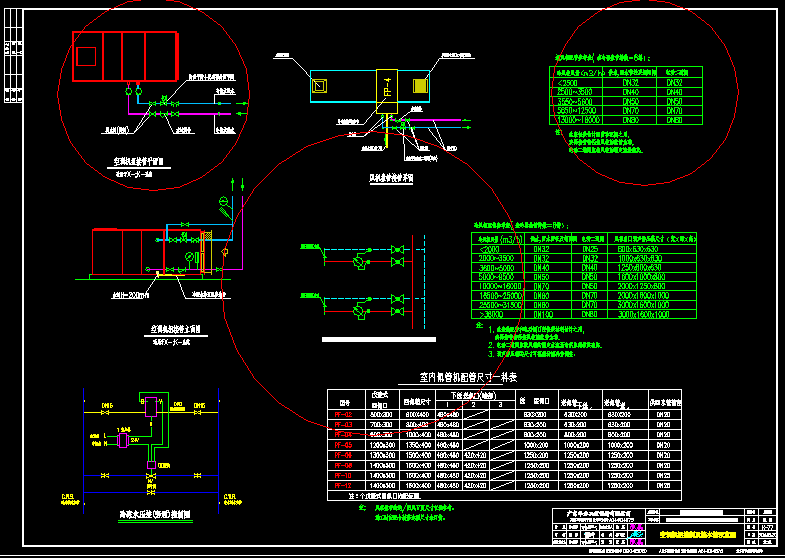Click the <2000 airflow cell in middle table
Image resolution: width=785 pixels, height=558 pixels.
point(488,248)
